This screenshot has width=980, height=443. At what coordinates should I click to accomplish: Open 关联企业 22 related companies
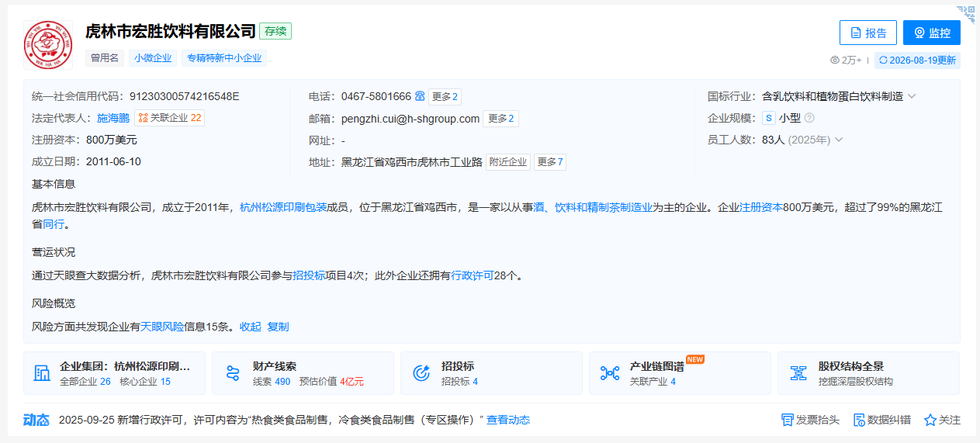tap(169, 118)
